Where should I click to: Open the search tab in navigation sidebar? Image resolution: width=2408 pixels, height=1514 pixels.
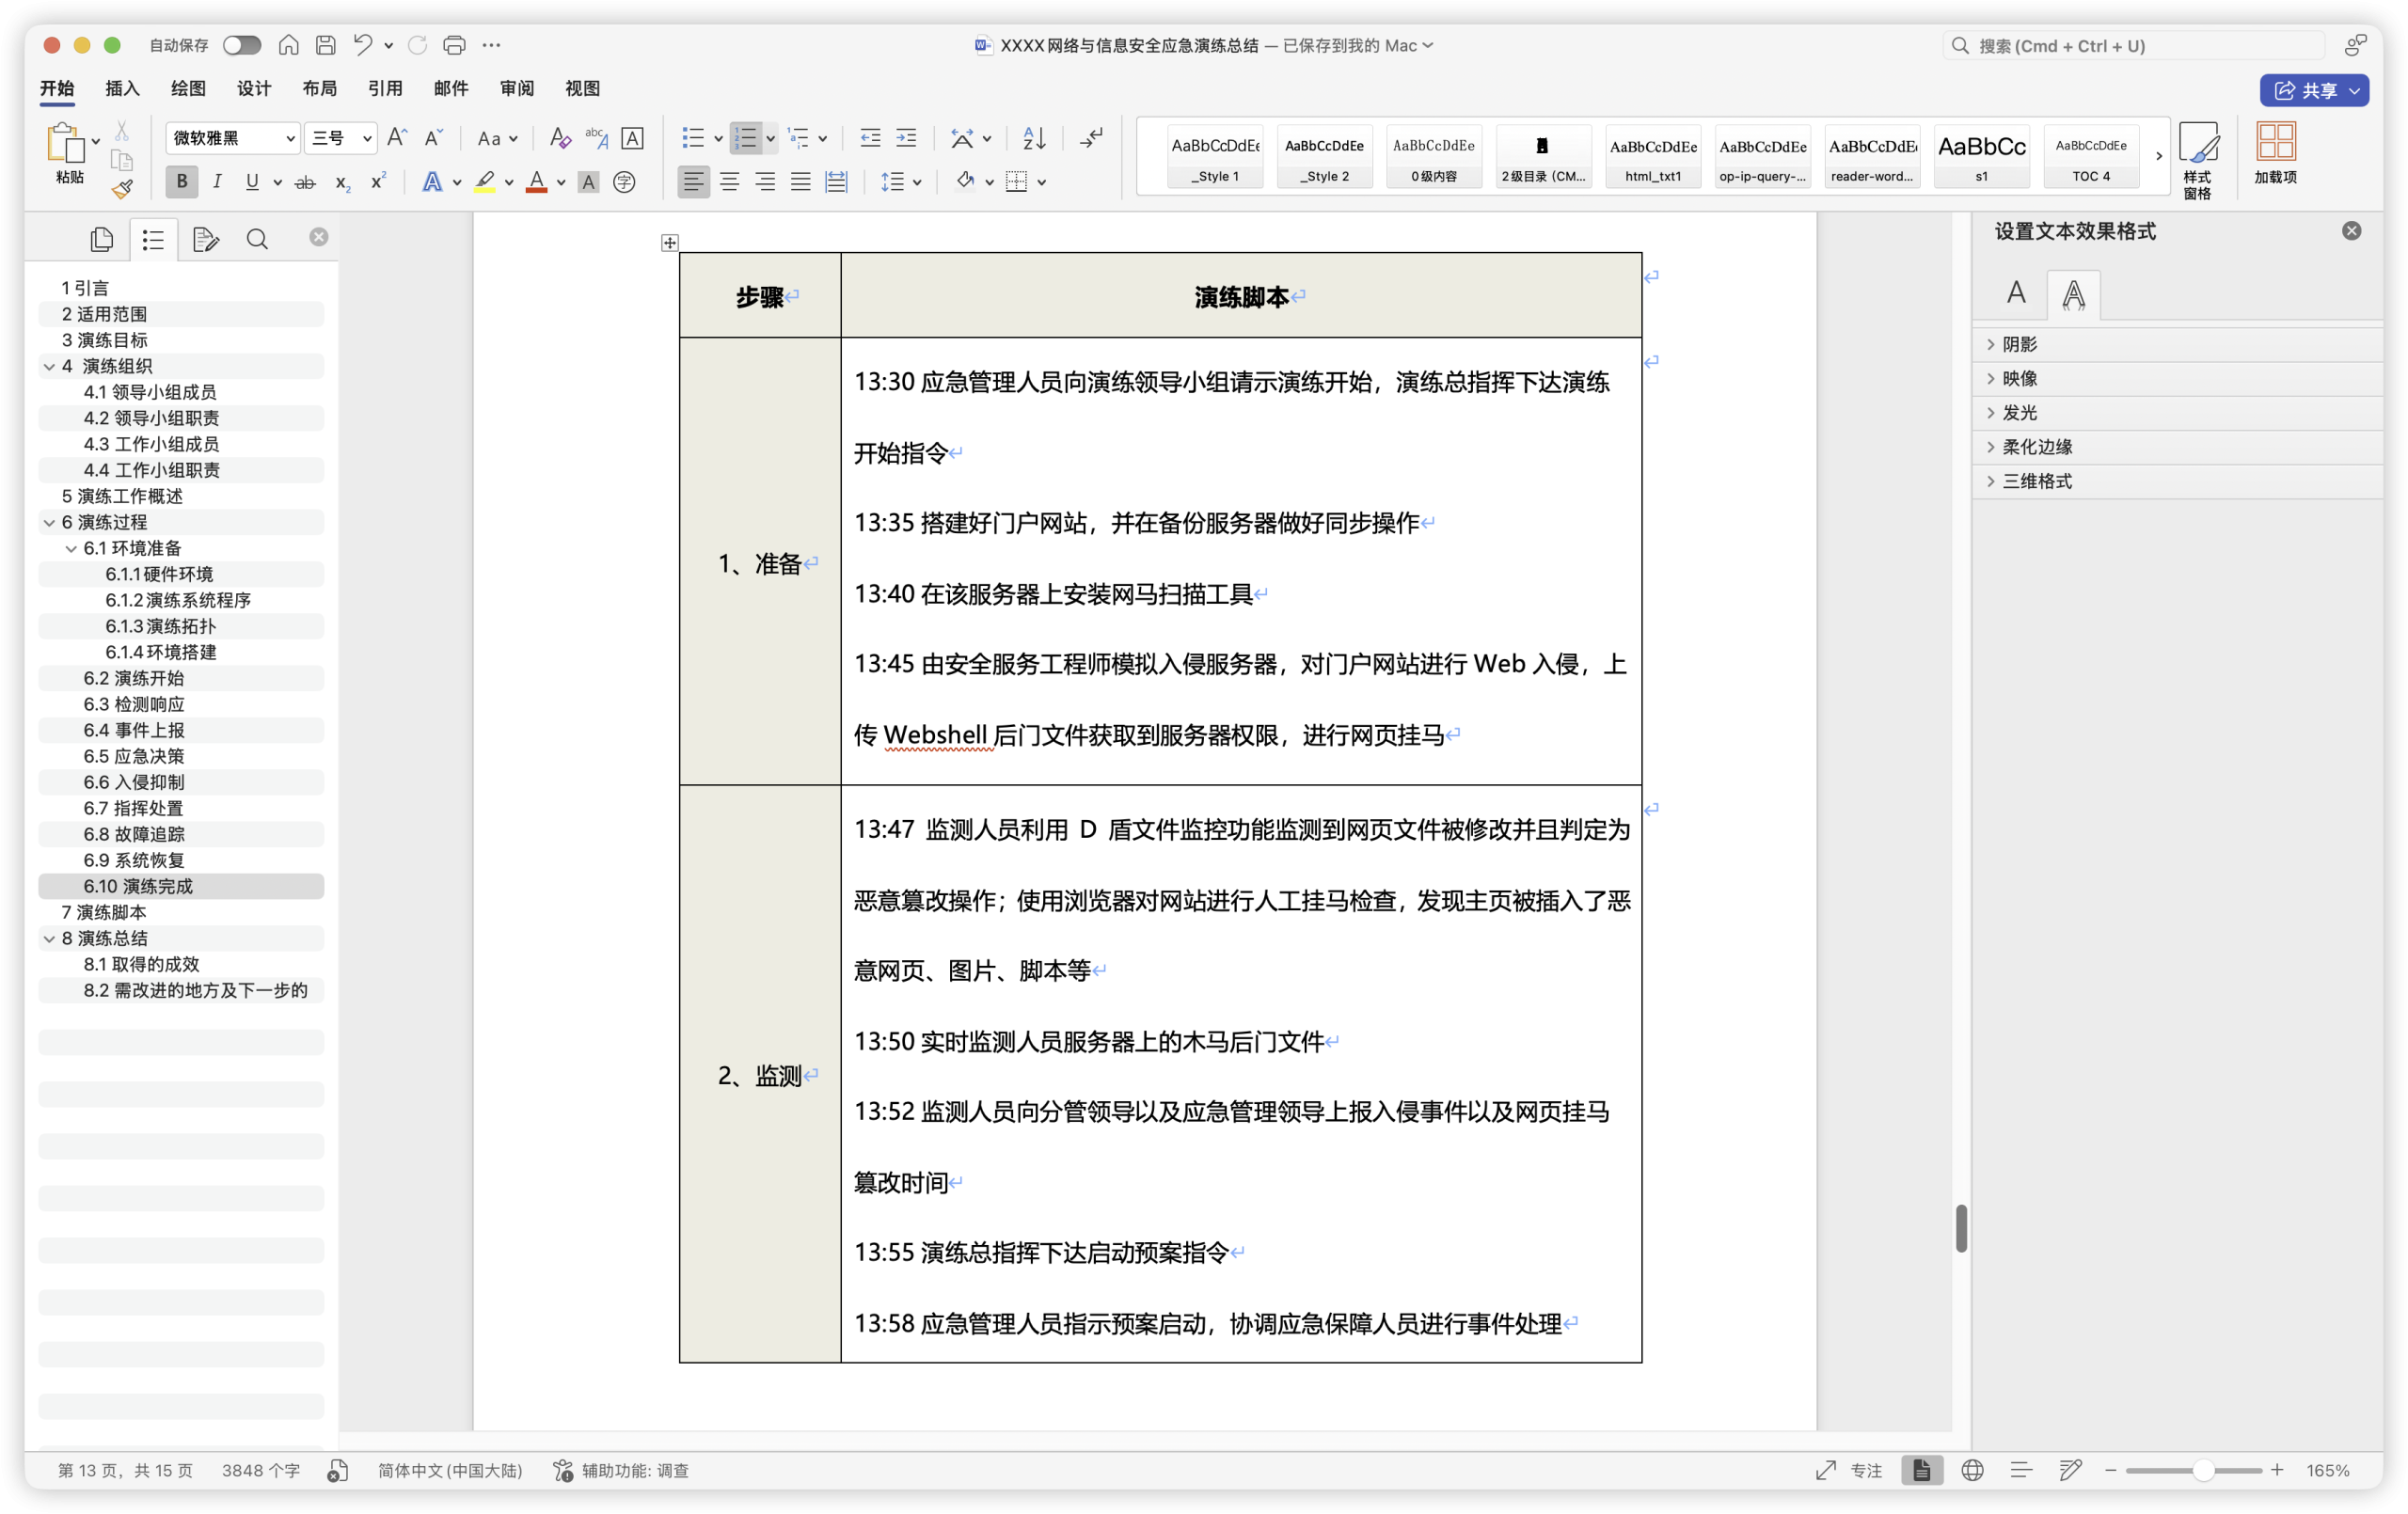[257, 239]
